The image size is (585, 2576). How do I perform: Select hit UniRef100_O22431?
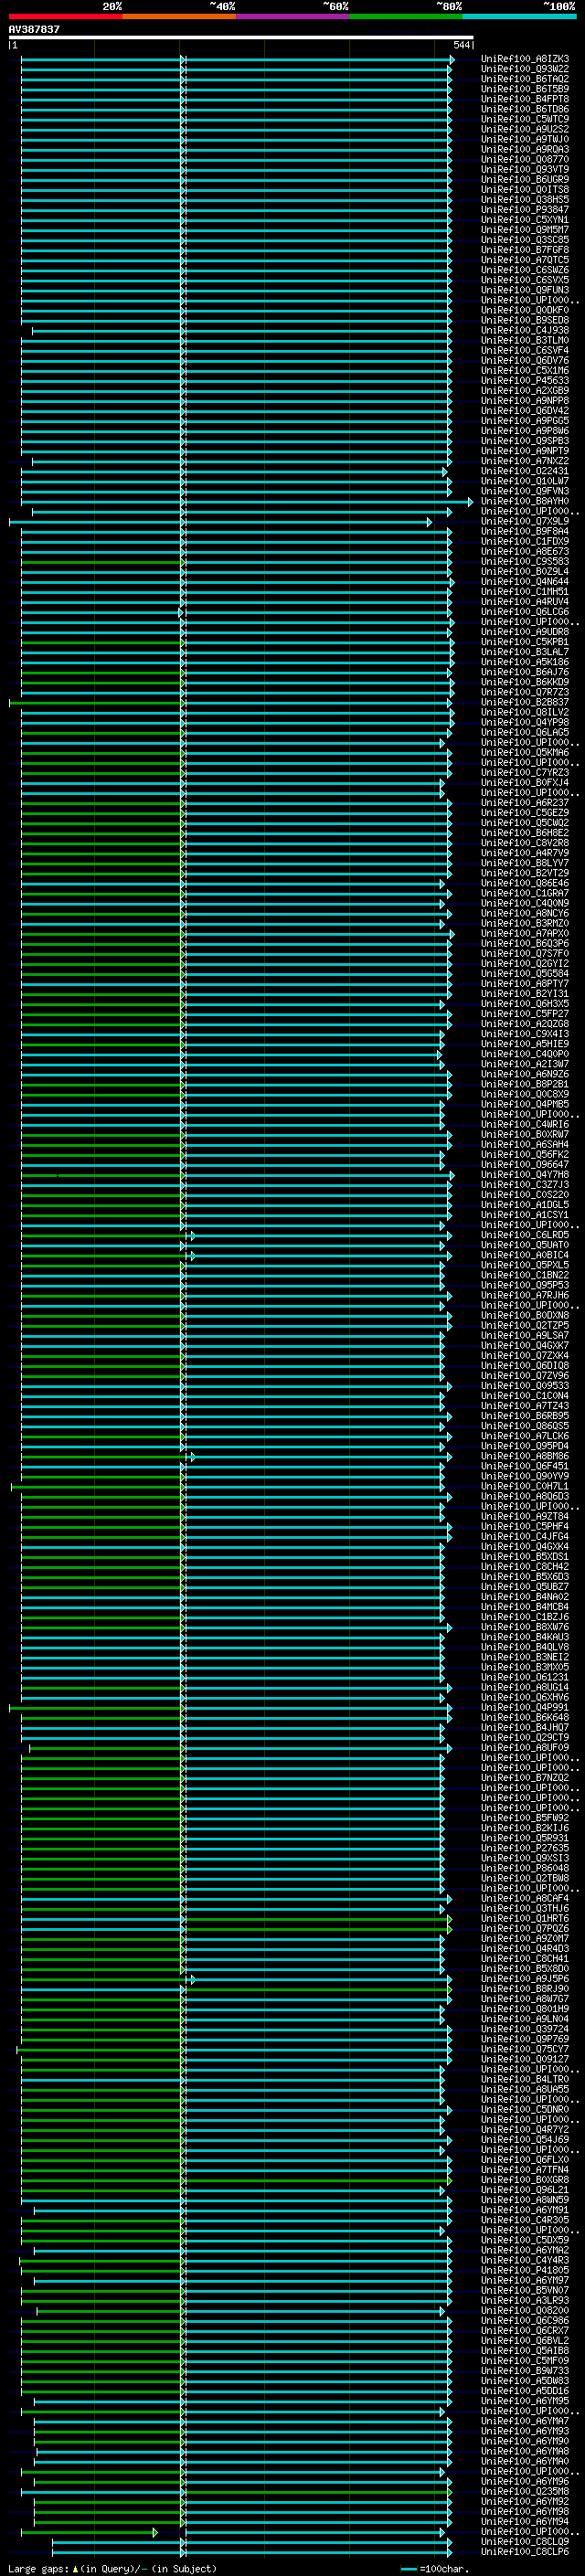click(x=524, y=471)
